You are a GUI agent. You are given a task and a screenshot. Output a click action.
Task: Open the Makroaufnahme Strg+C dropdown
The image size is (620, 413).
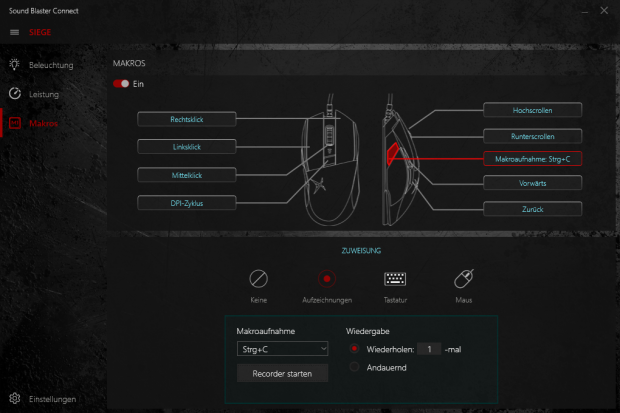(282, 349)
